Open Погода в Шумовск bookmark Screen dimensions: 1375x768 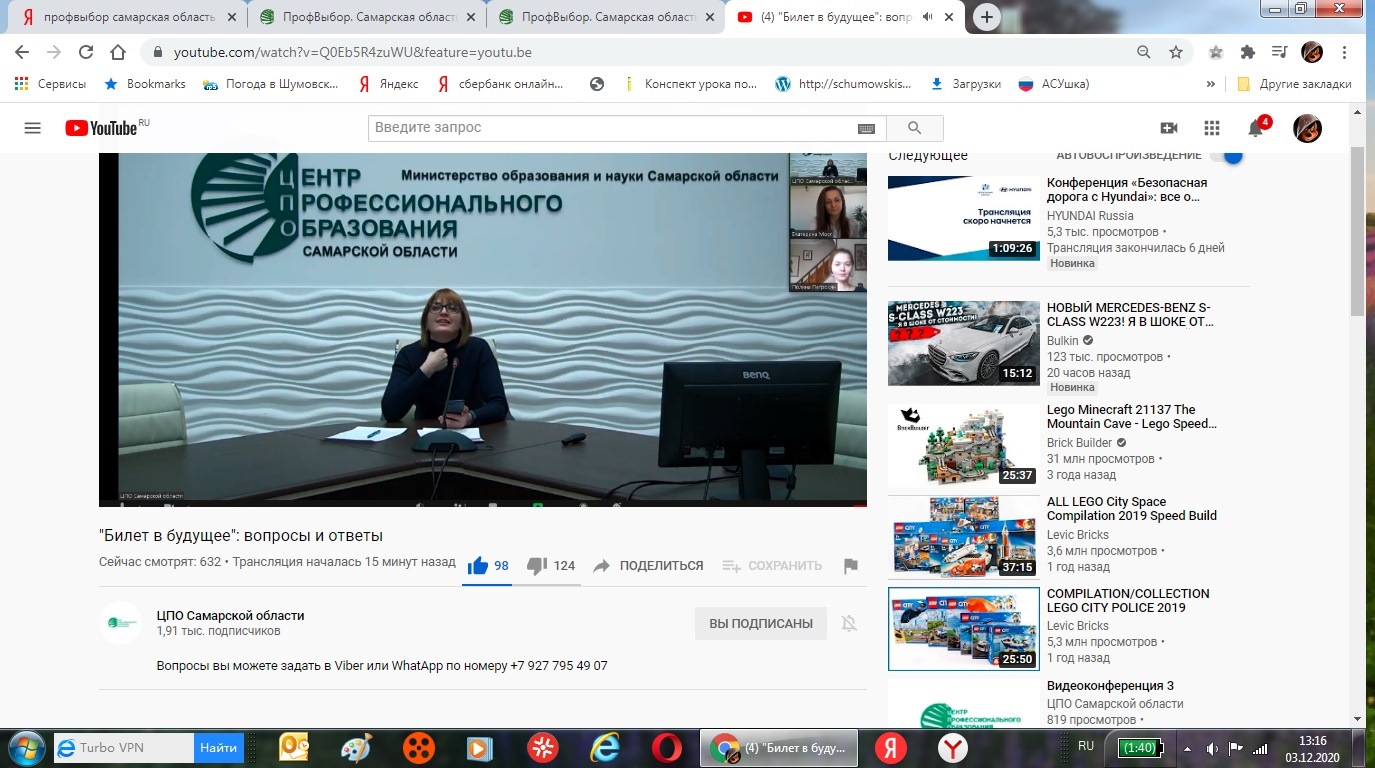coord(271,84)
